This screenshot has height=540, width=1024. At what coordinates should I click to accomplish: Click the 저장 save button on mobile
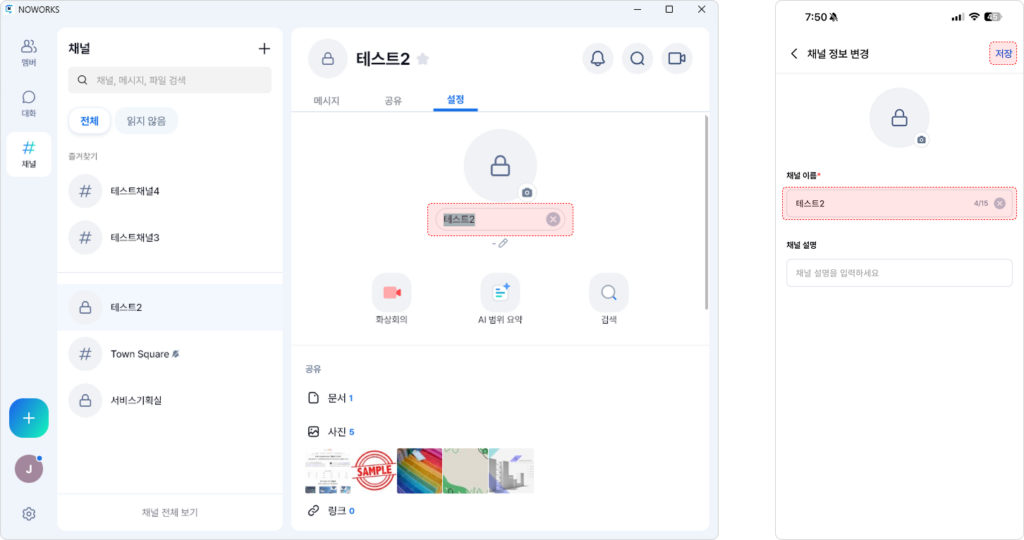tap(1003, 54)
